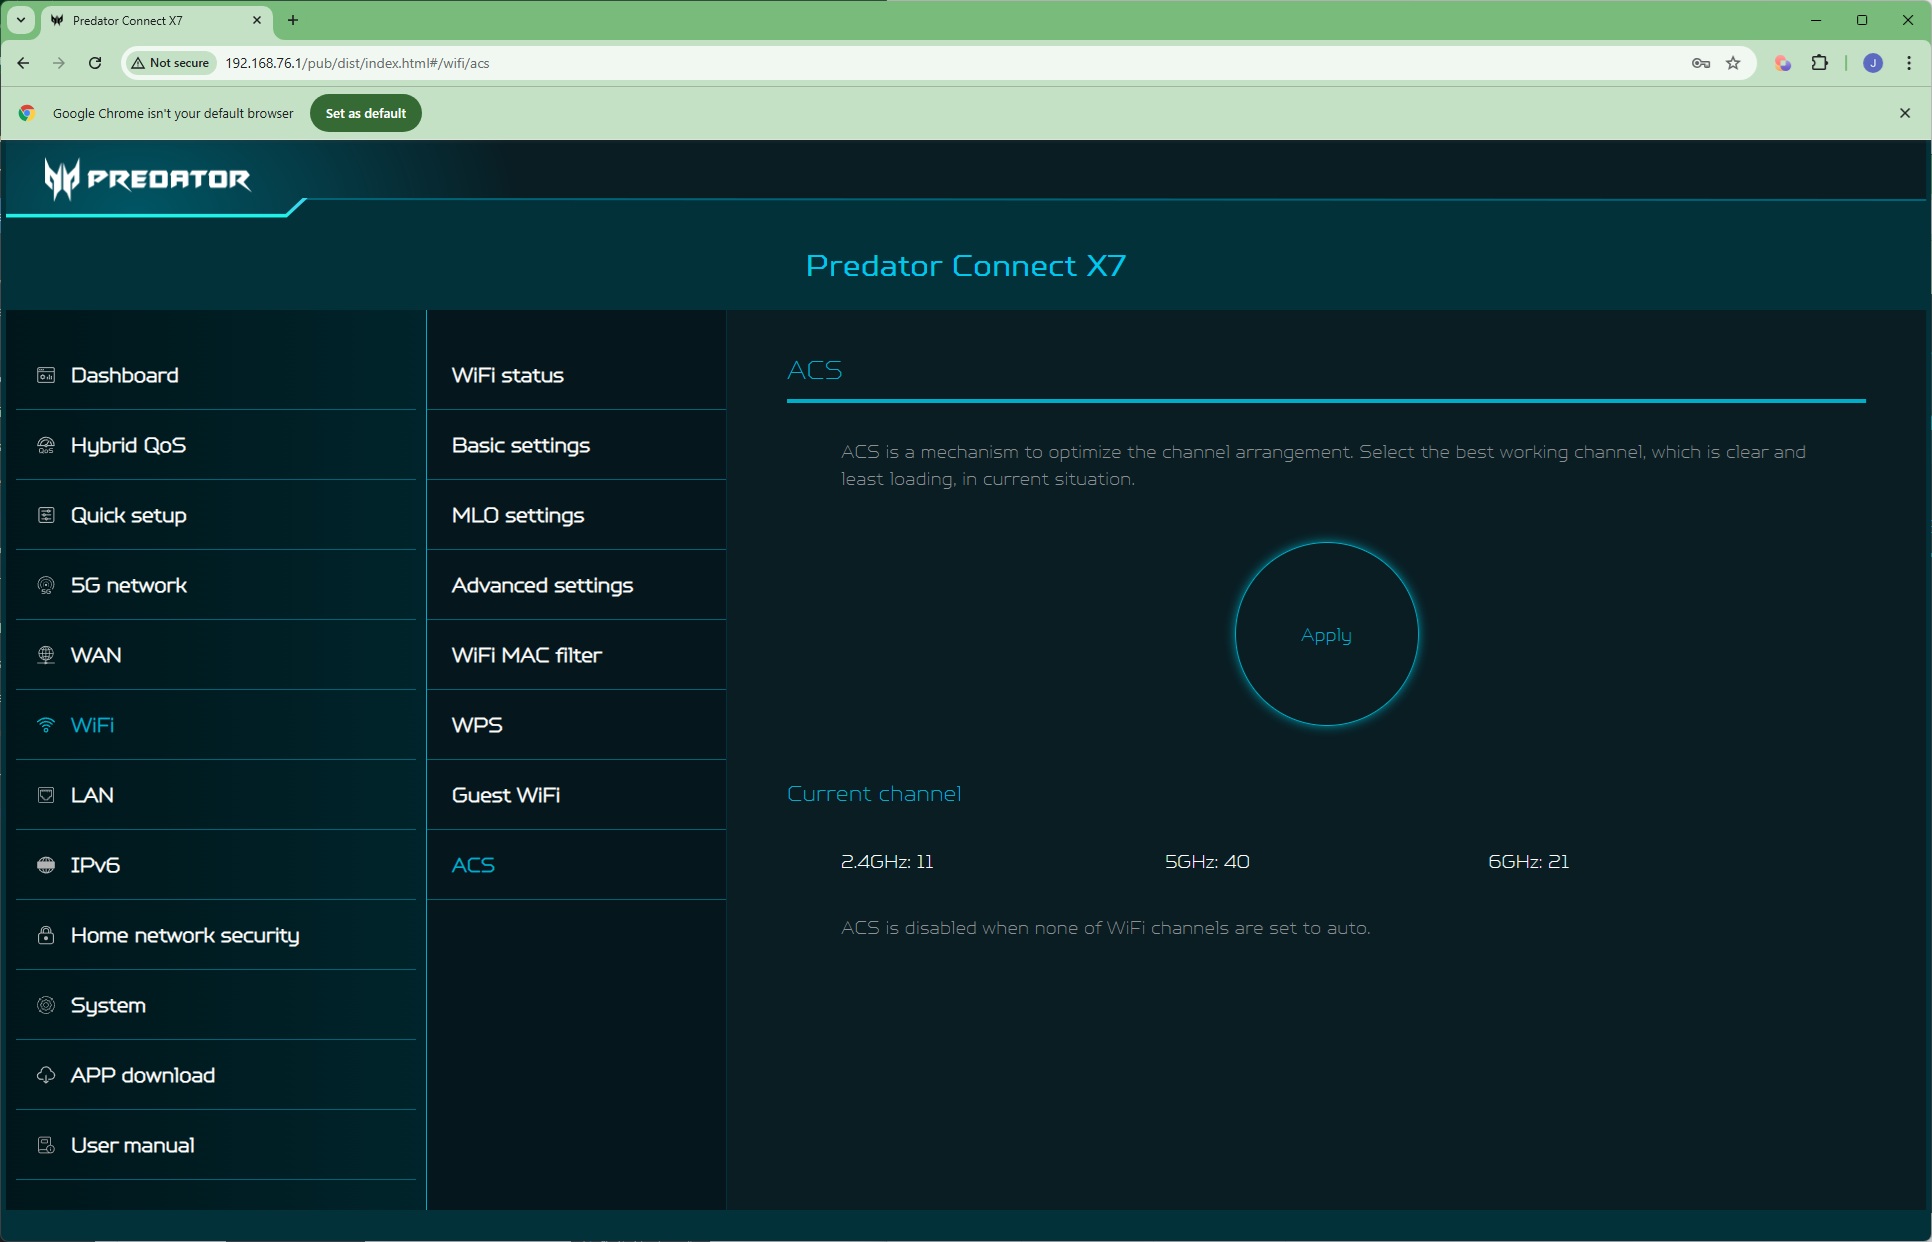This screenshot has height=1242, width=1932.
Task: Click the Dashboard sidebar icon
Action: pyautogui.click(x=46, y=375)
